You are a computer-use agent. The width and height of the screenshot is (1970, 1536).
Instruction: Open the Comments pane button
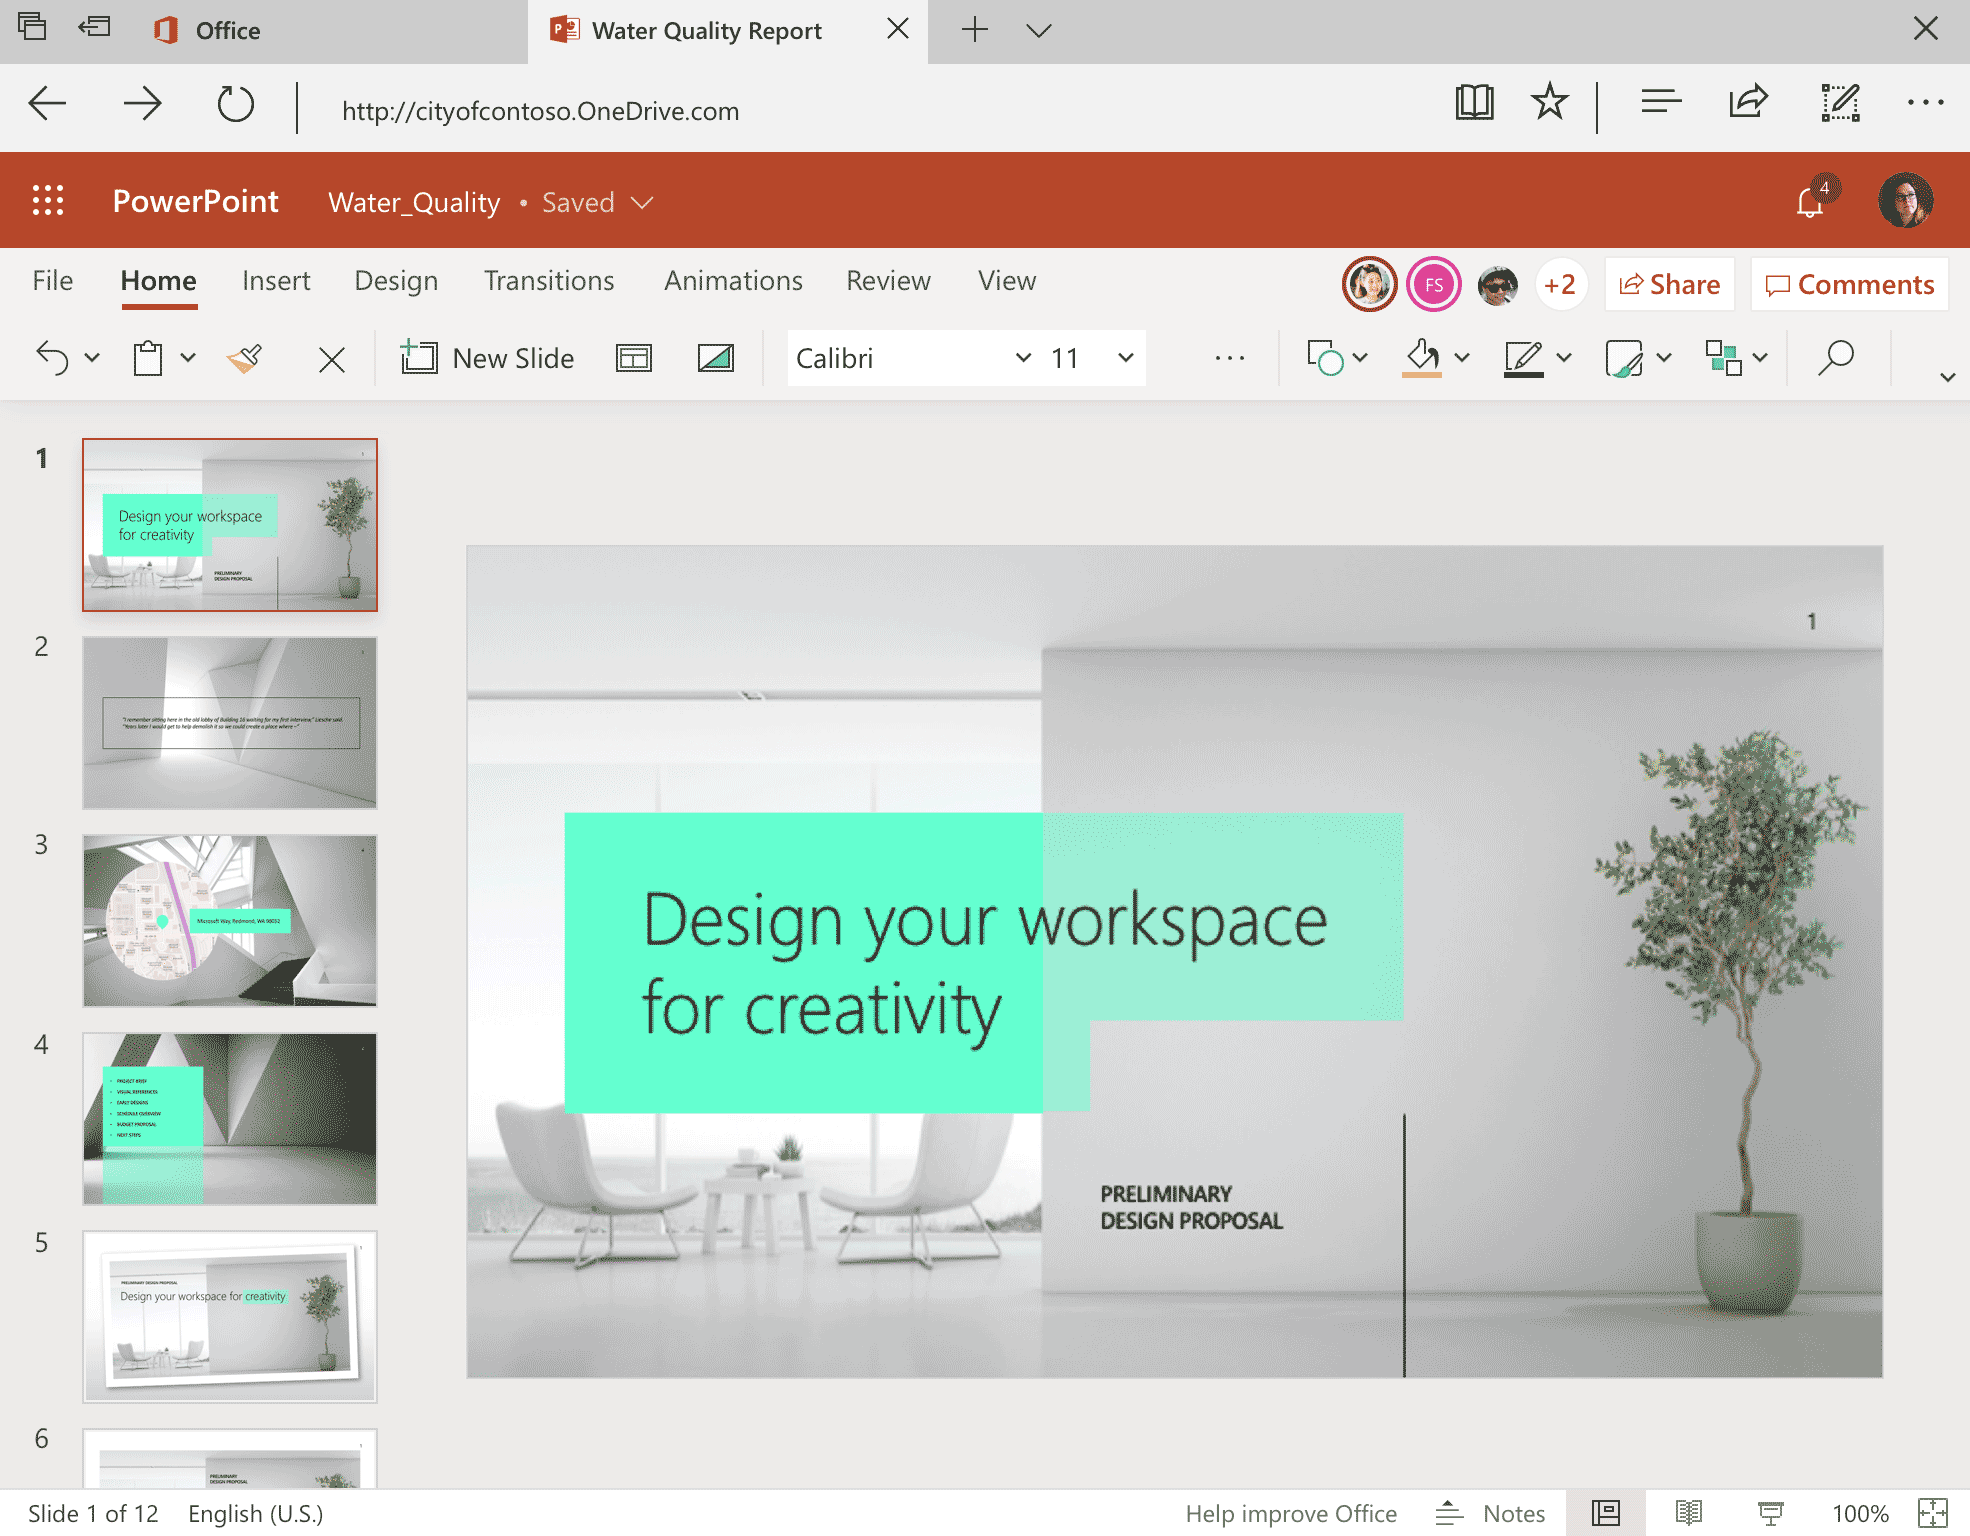point(1849,285)
